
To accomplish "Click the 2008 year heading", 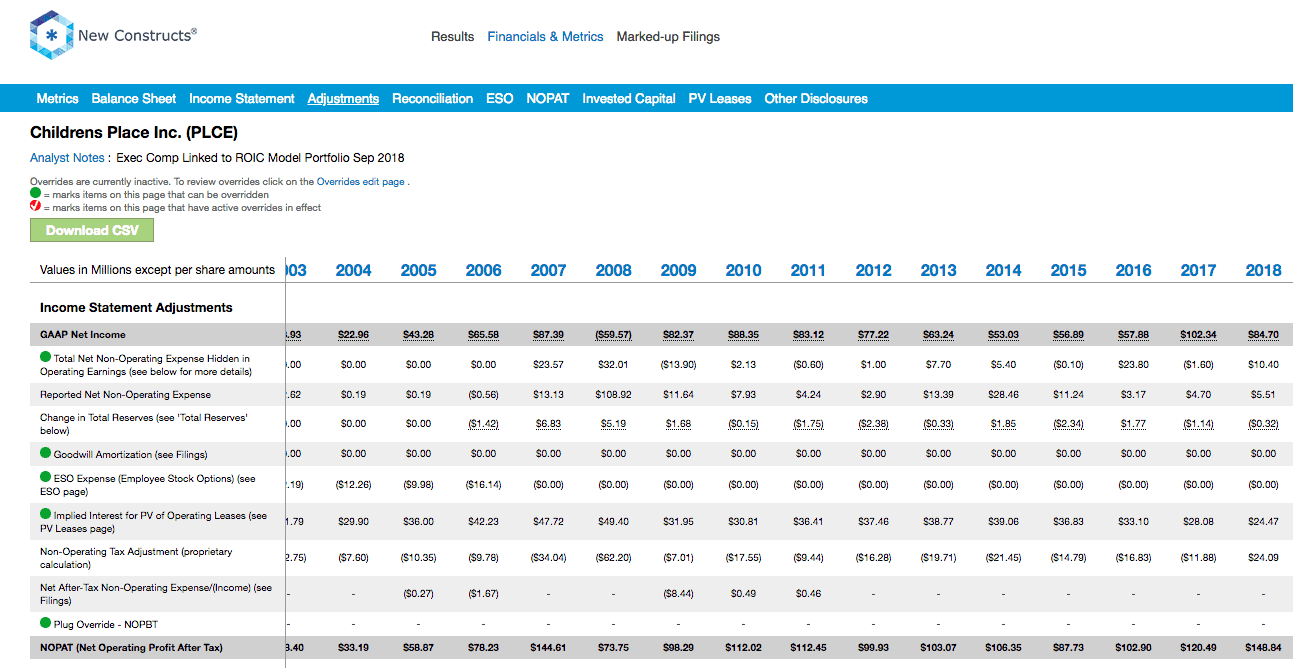I will [613, 270].
